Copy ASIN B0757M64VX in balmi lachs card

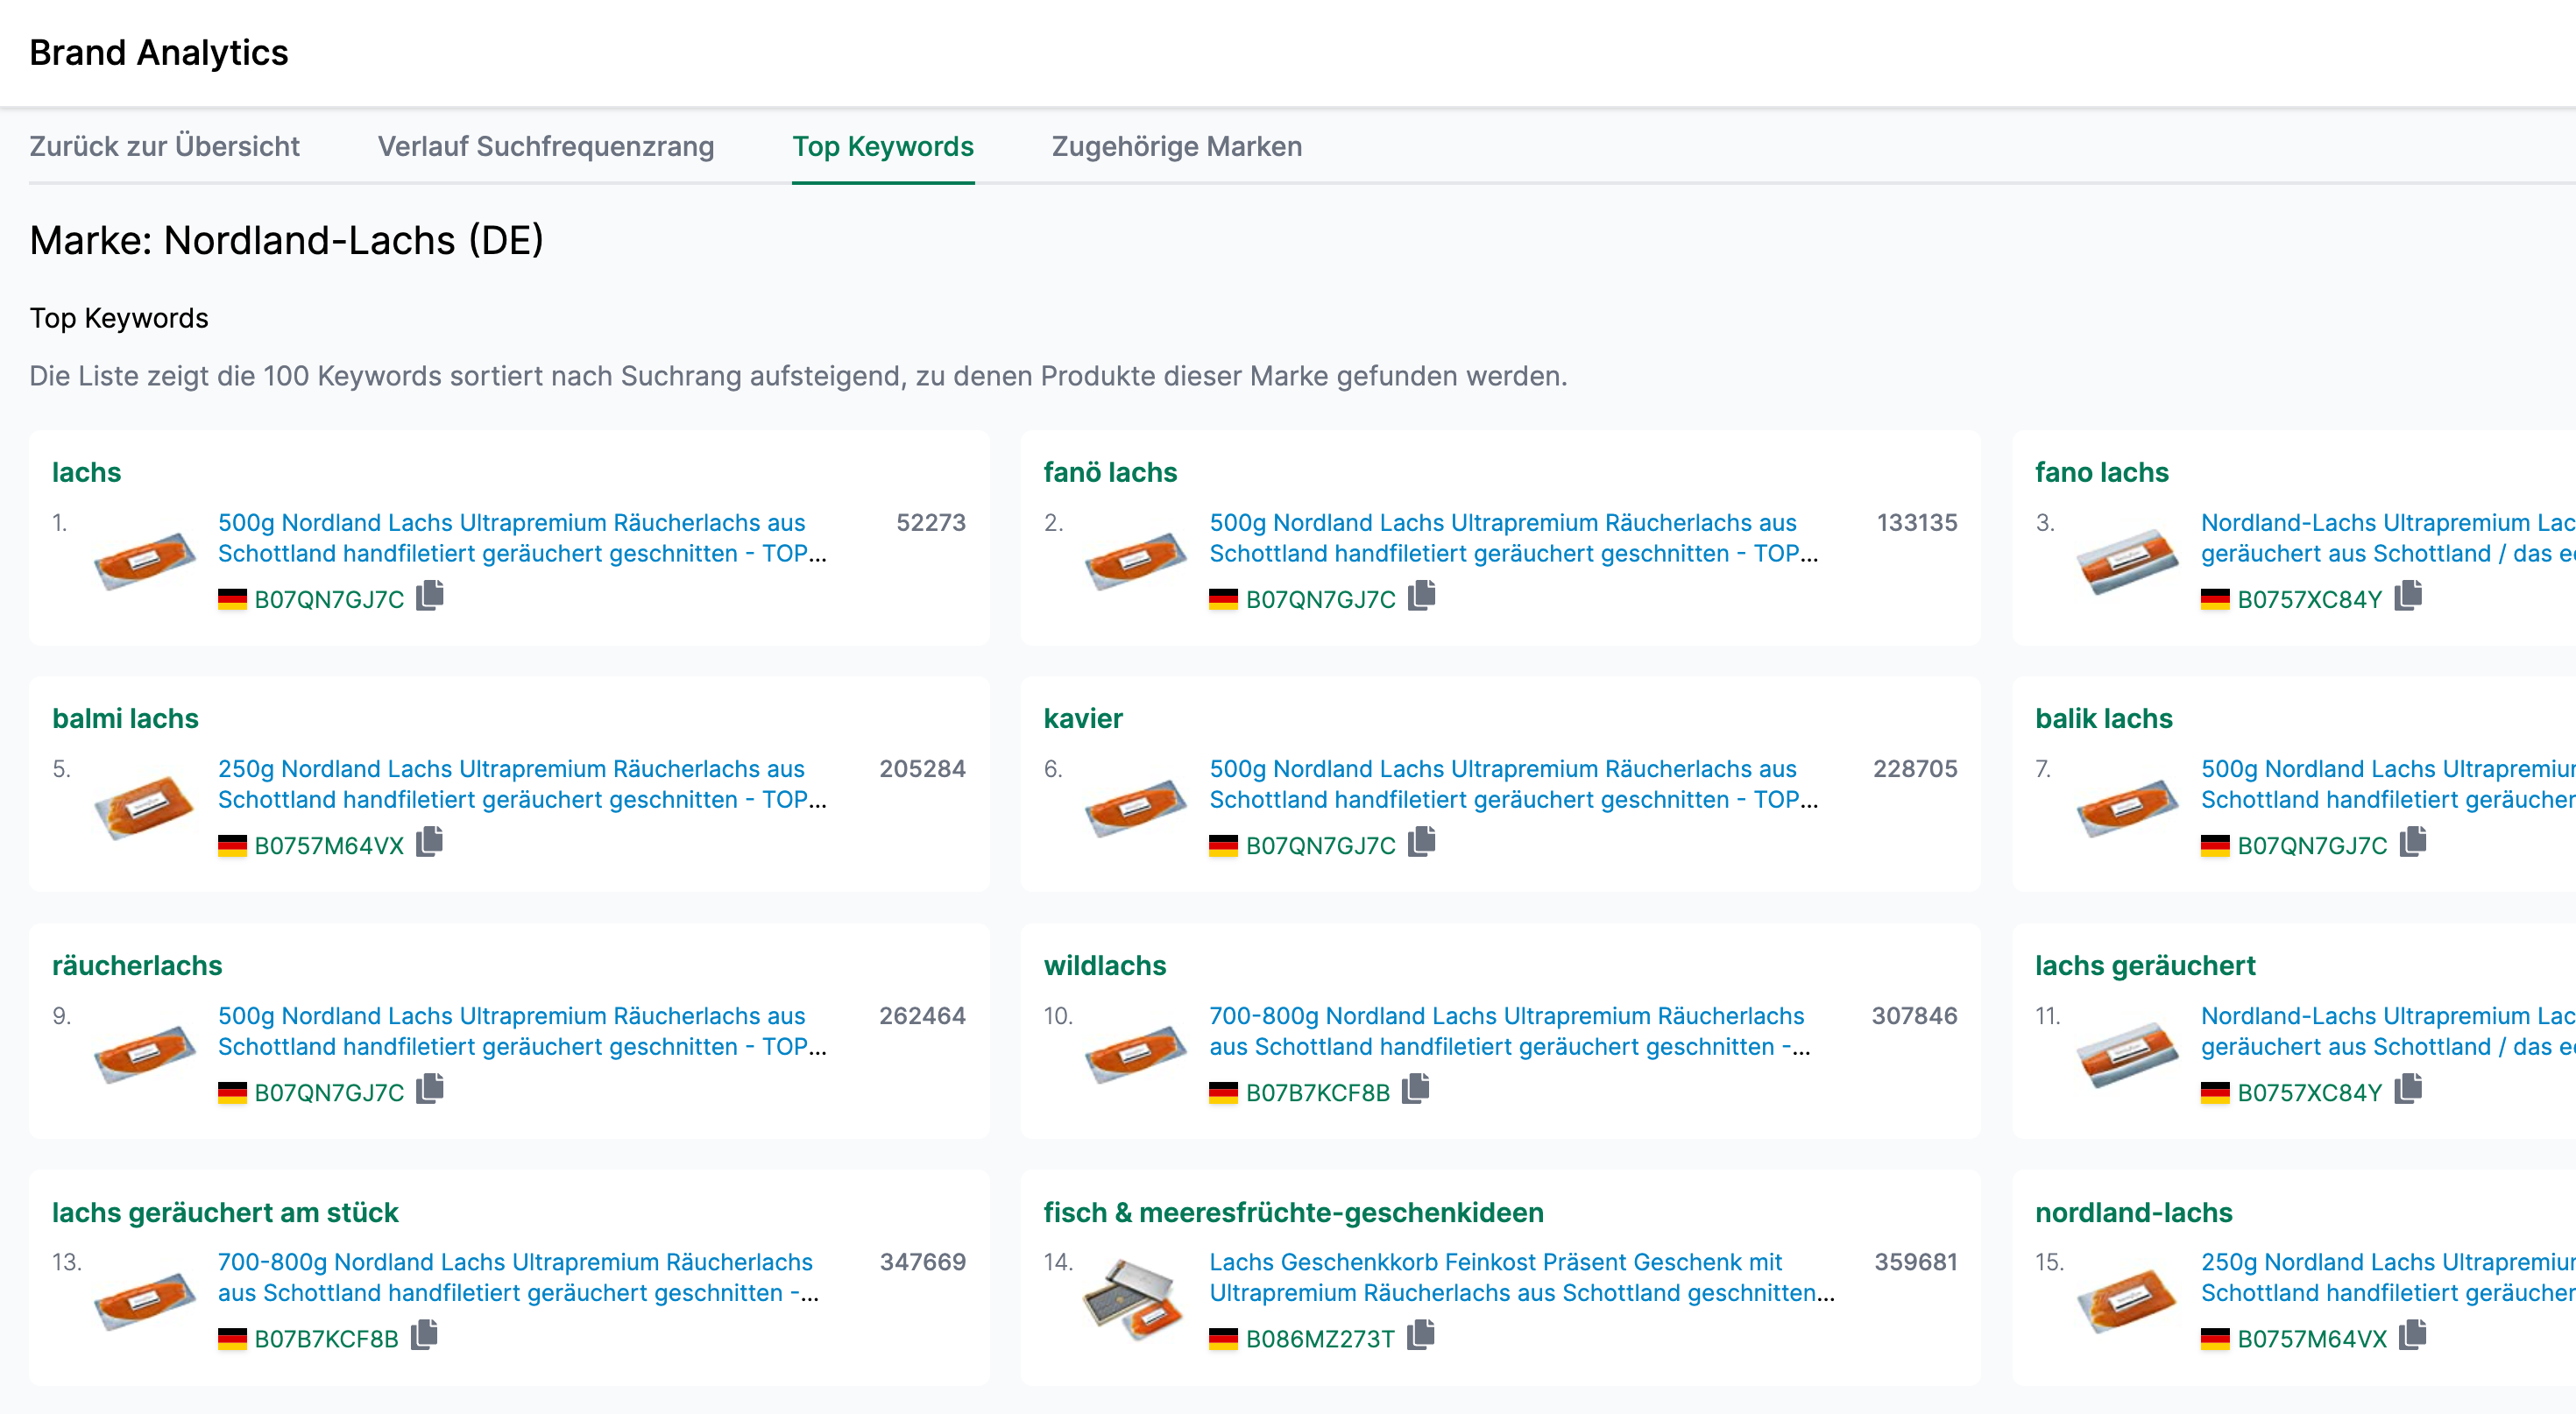(x=429, y=843)
